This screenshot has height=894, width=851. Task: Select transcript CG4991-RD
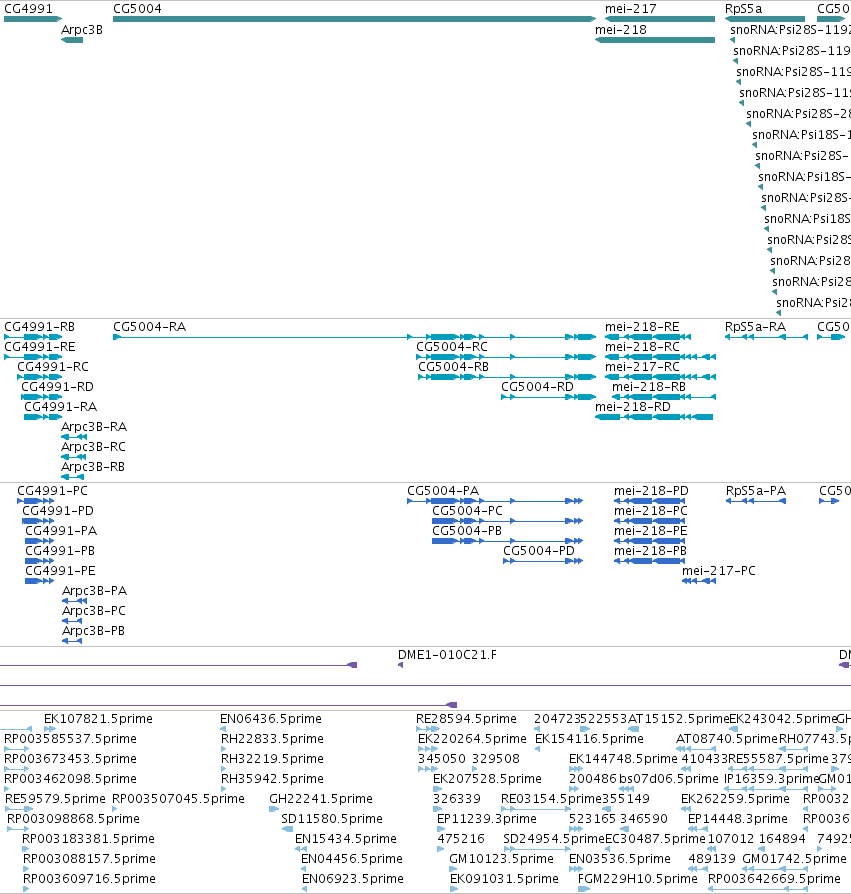click(x=57, y=387)
